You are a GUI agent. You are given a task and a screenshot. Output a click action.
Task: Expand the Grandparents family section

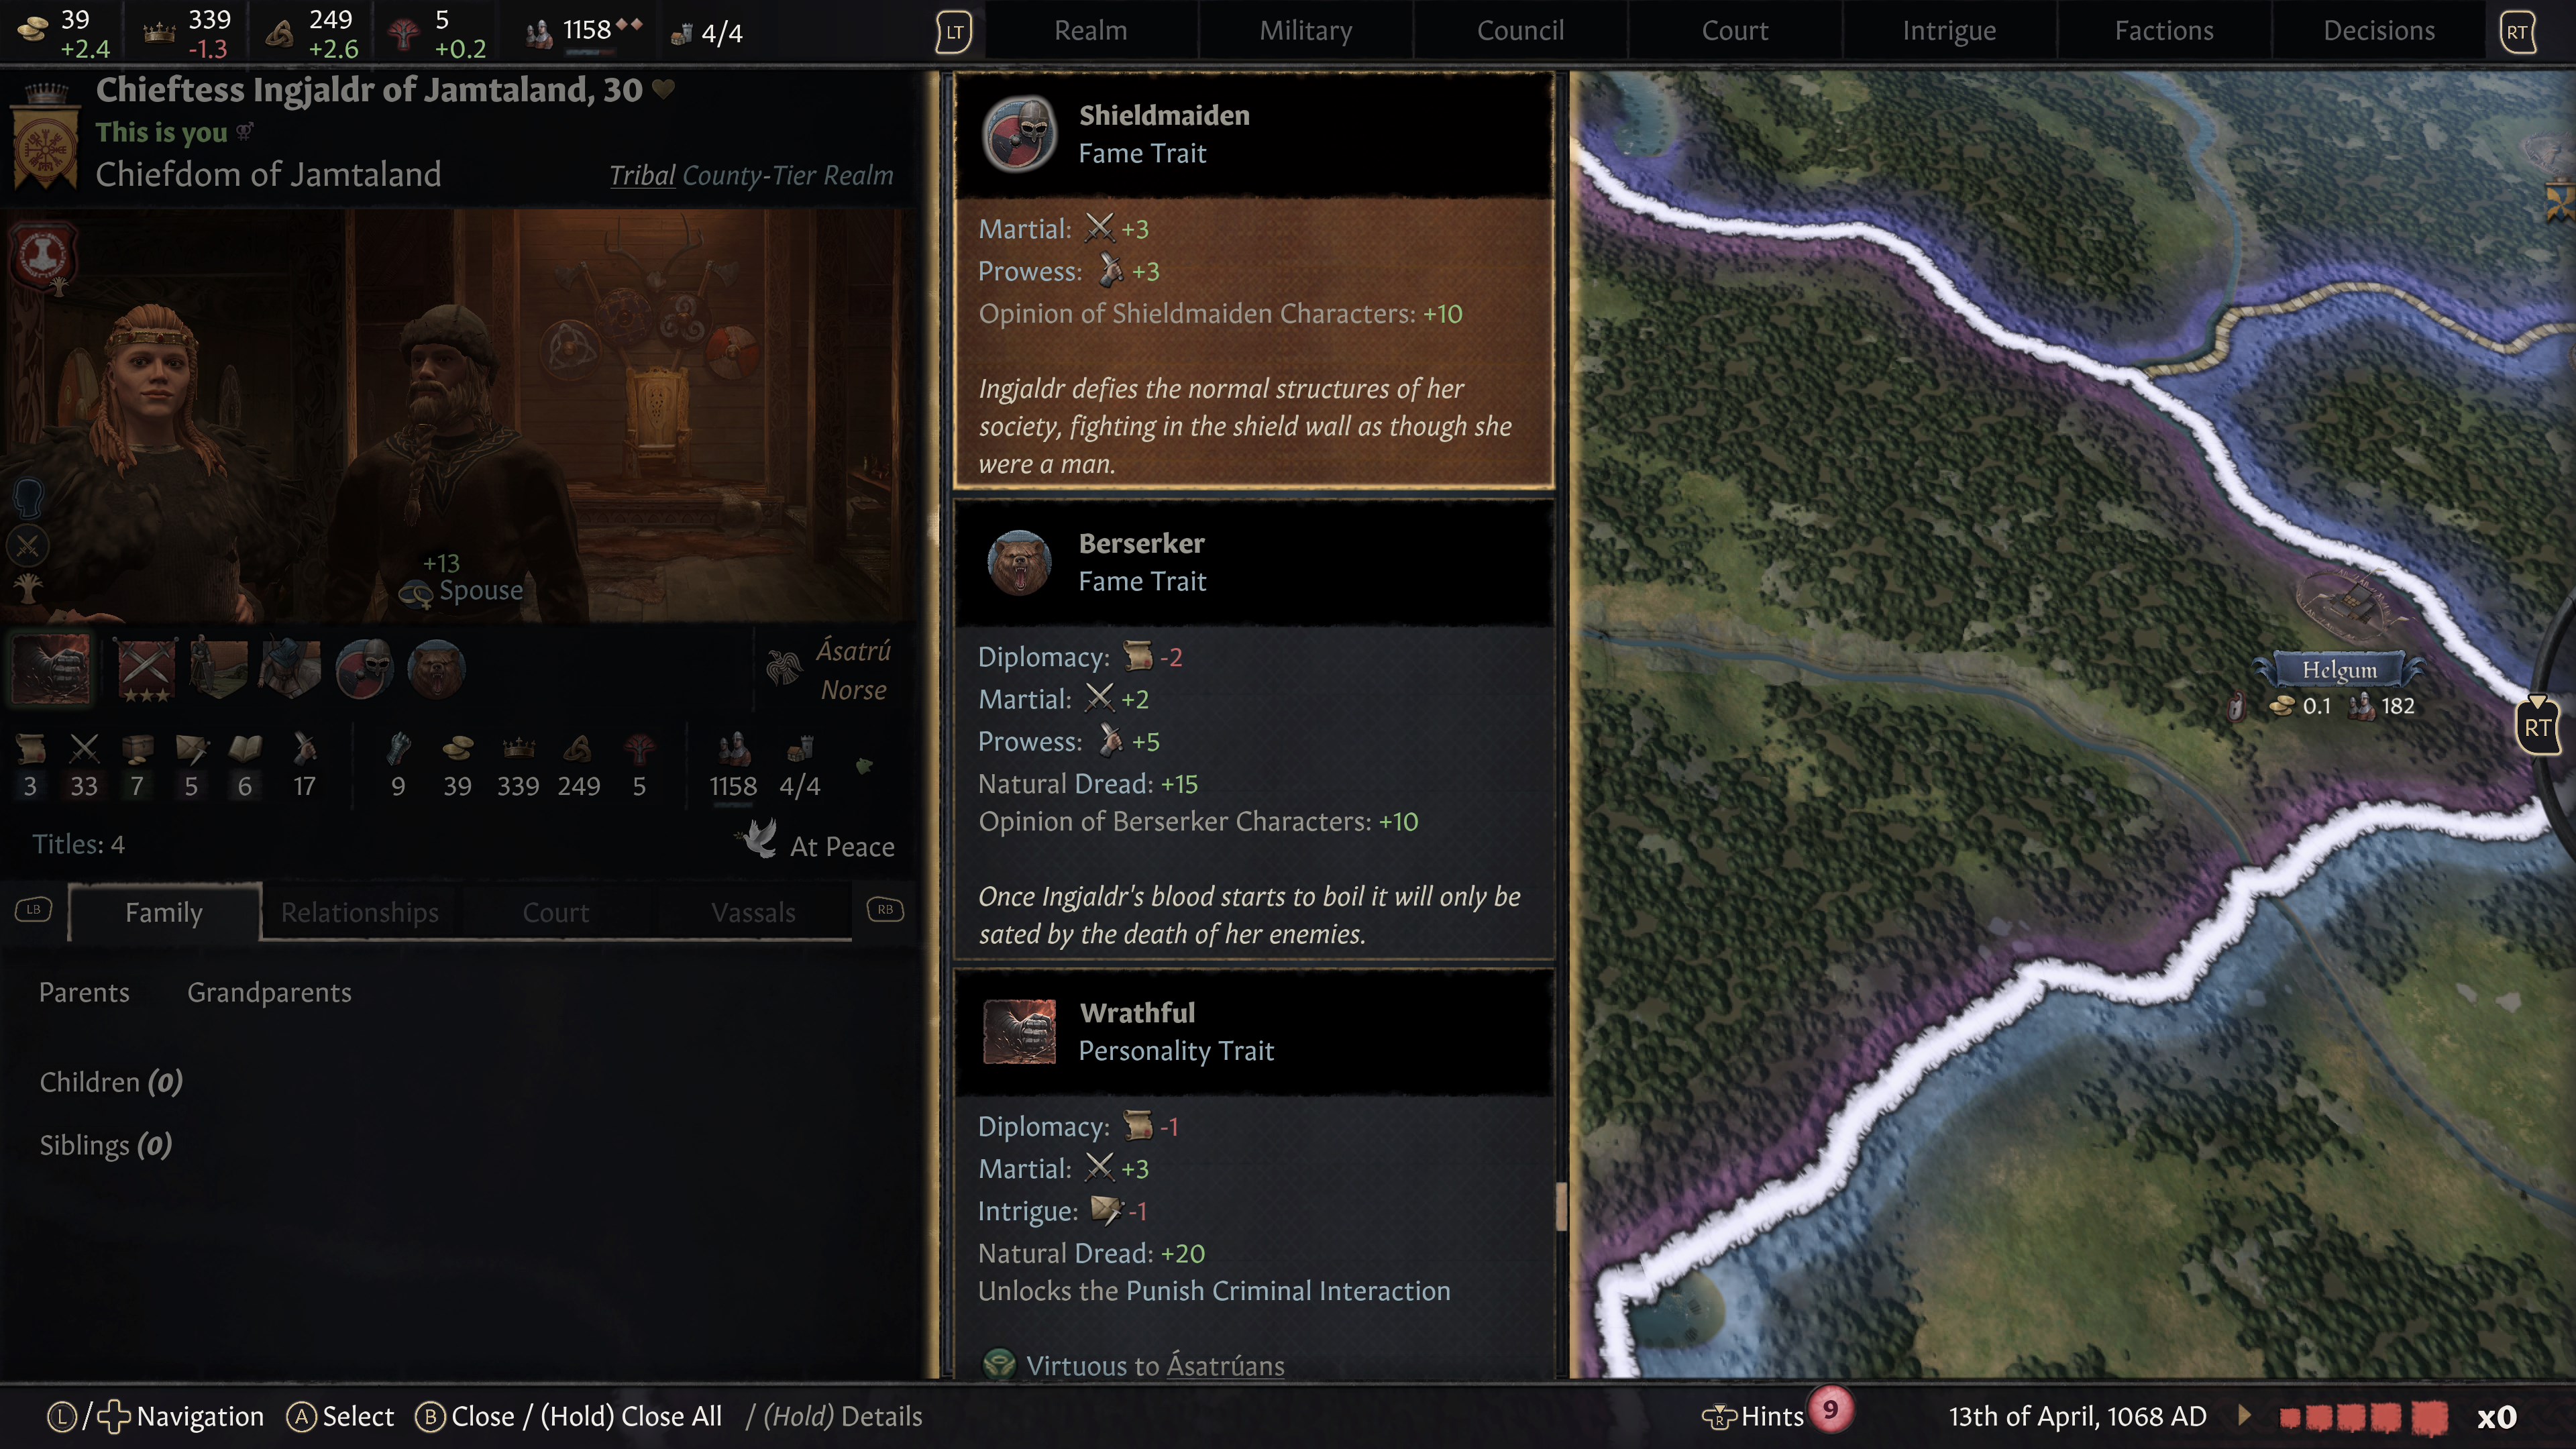click(x=269, y=992)
